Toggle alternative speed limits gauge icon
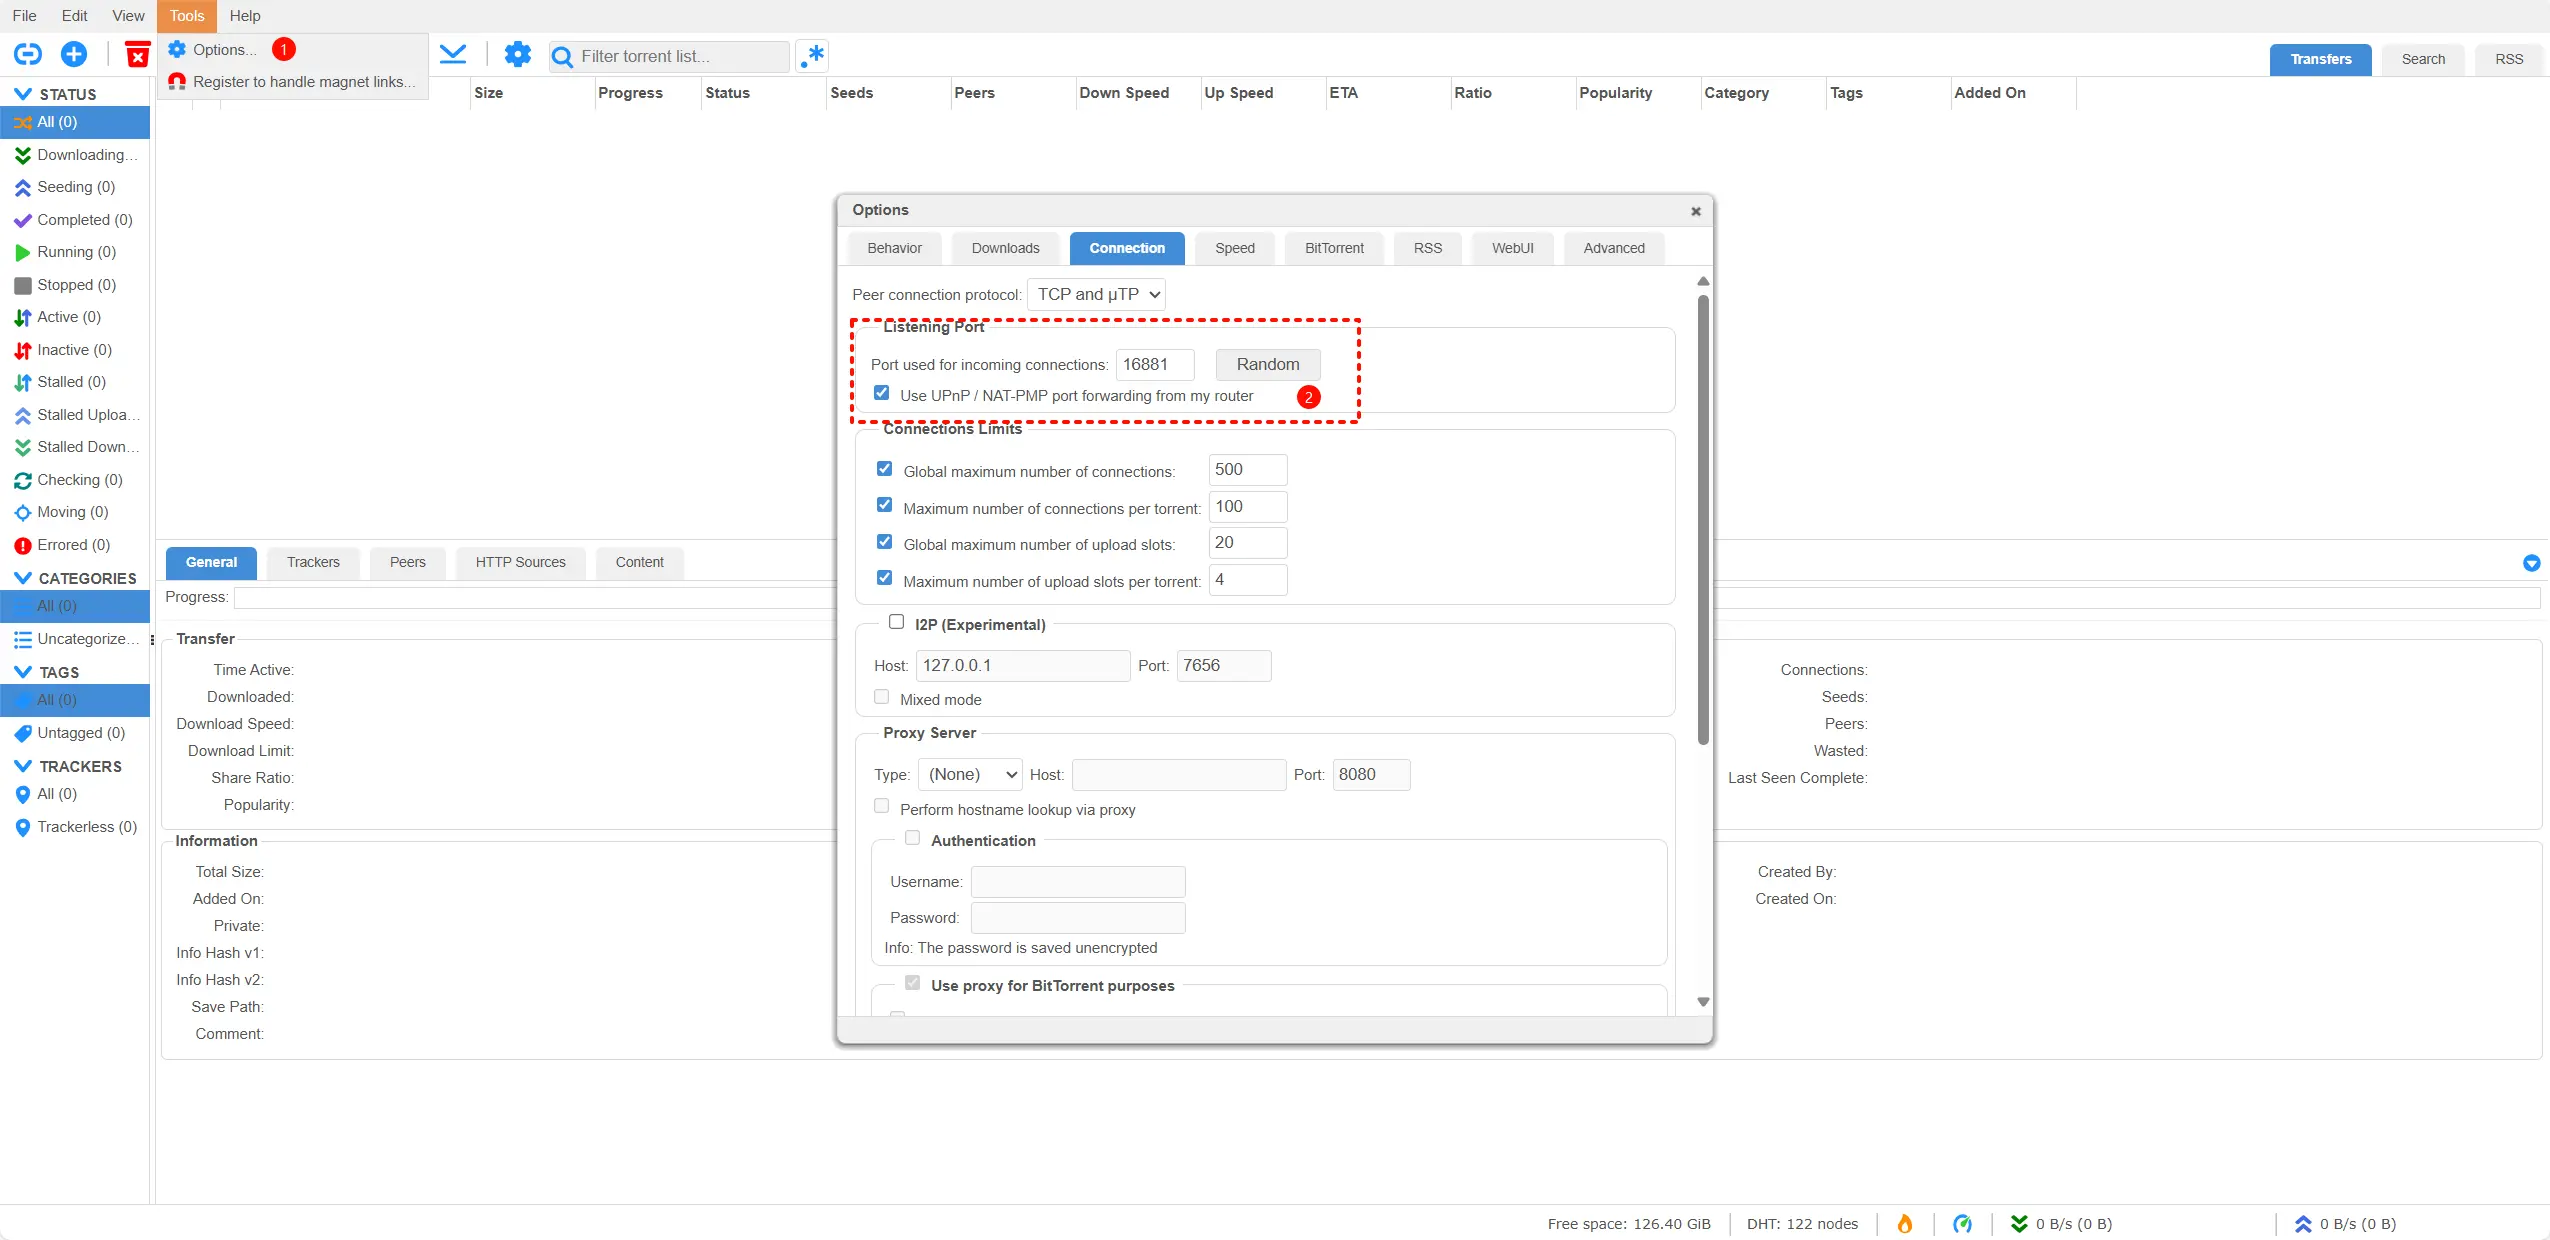 pyautogui.click(x=1962, y=1223)
